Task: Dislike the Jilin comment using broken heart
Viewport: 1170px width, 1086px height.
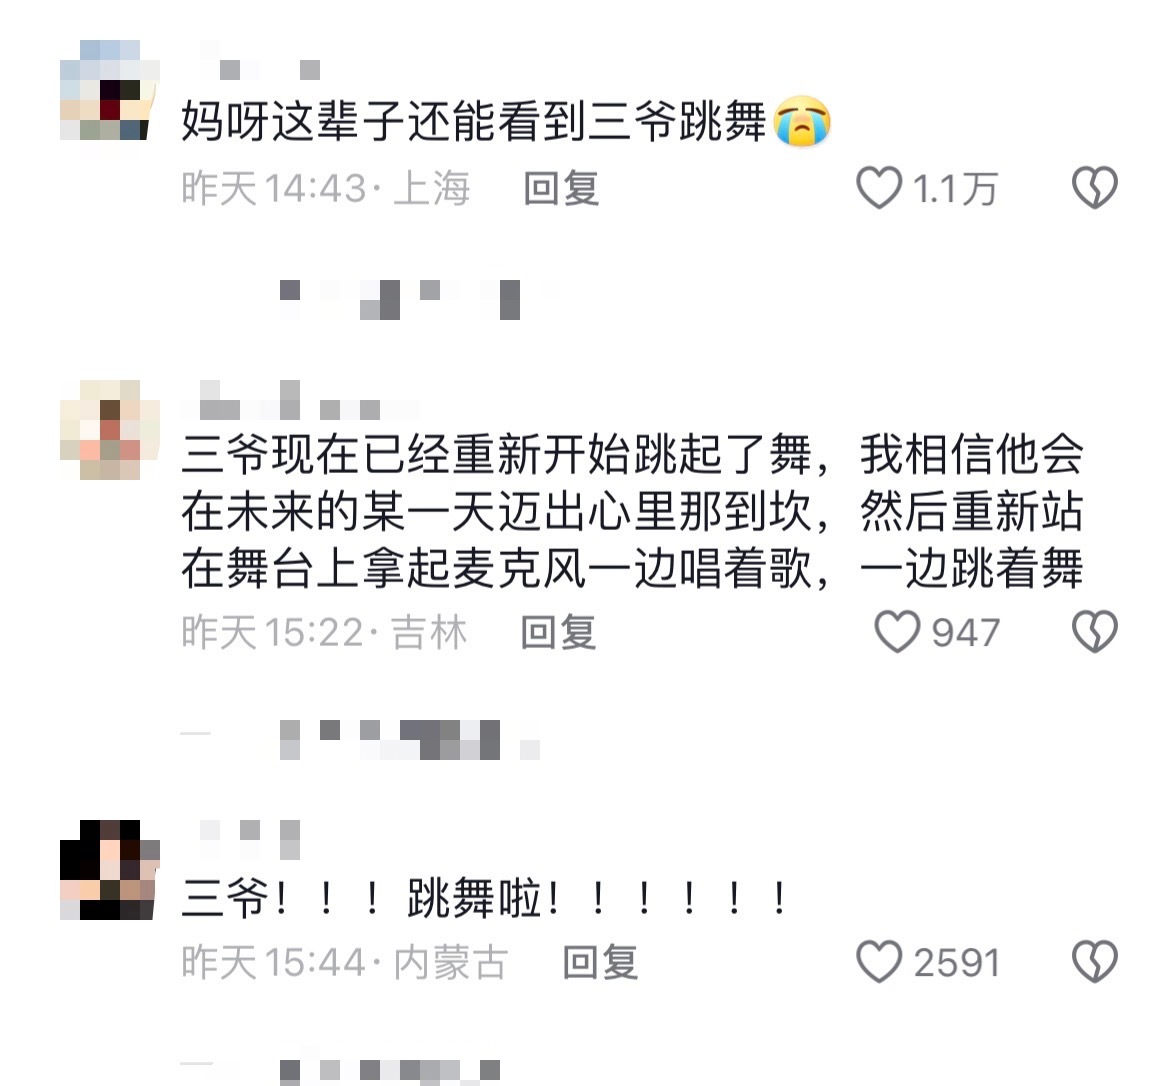Action: coord(1094,631)
